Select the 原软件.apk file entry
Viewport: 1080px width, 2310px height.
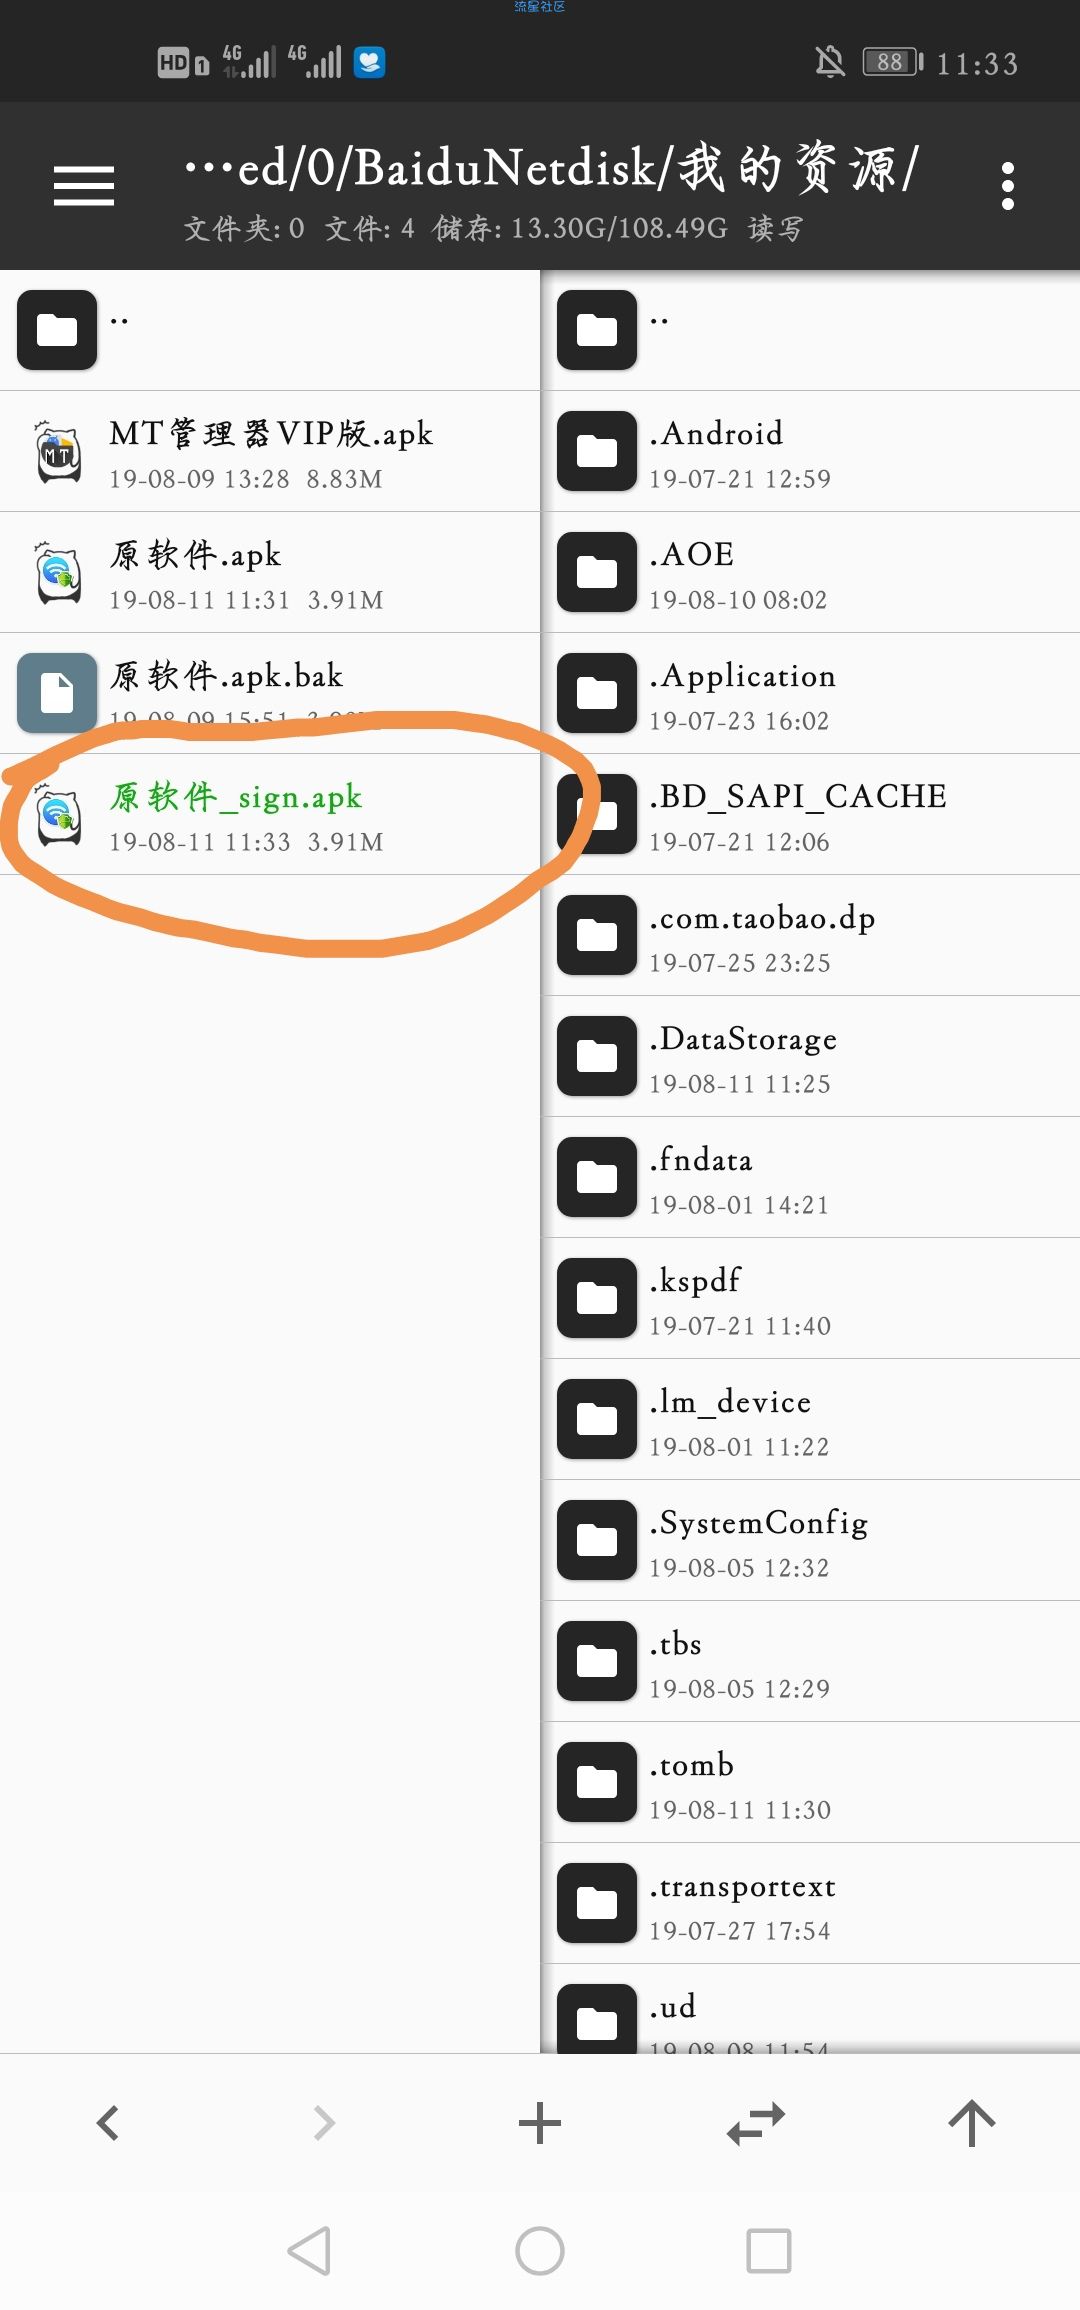[x=270, y=572]
